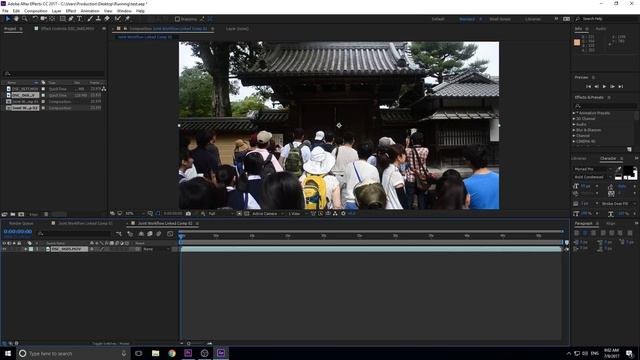Select the Clone Stamp tool
Image resolution: width=640 pixels, height=360 pixels.
pyautogui.click(x=98, y=19)
